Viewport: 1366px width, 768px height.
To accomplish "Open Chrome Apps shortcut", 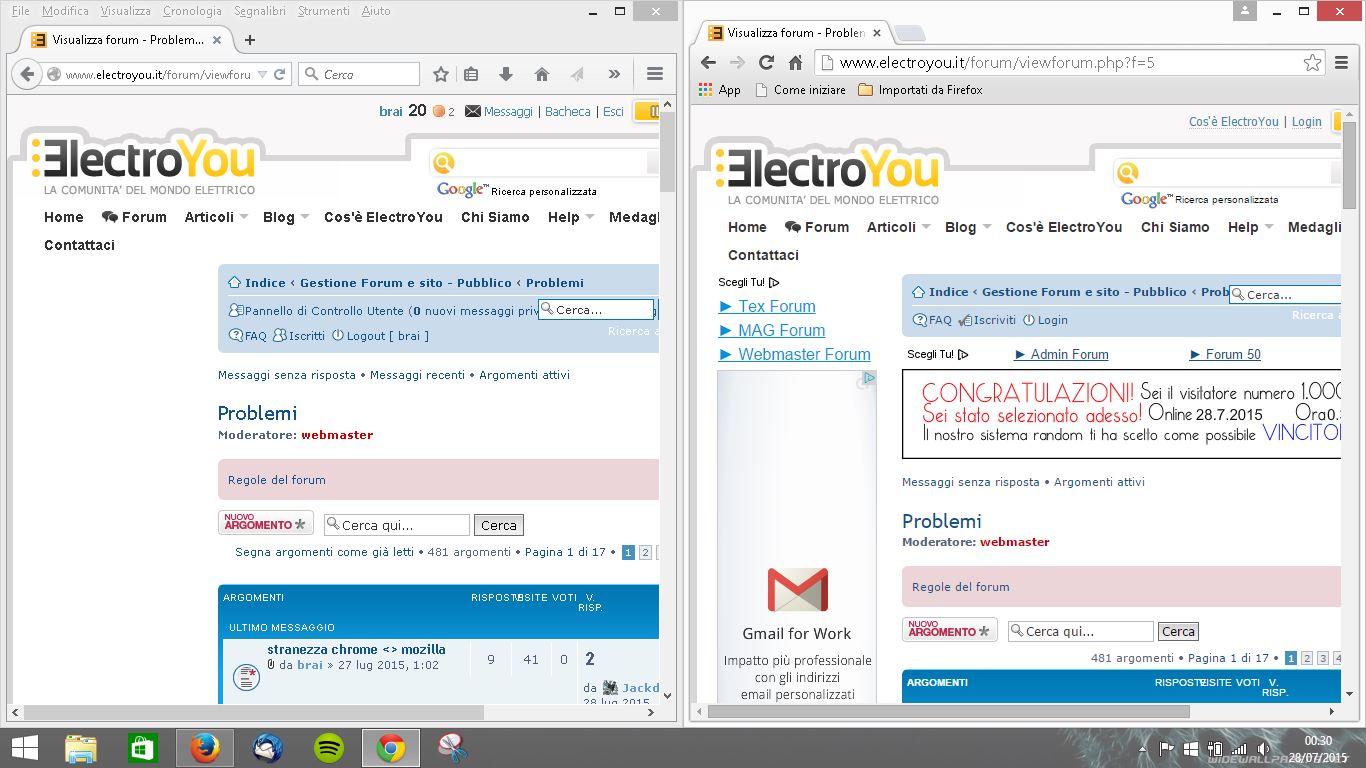I will click(x=720, y=90).
